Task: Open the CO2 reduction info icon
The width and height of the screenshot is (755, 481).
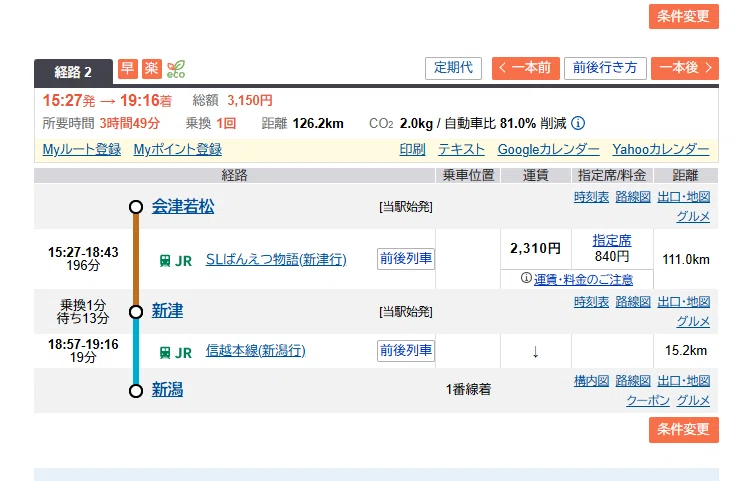Action: pyautogui.click(x=578, y=123)
